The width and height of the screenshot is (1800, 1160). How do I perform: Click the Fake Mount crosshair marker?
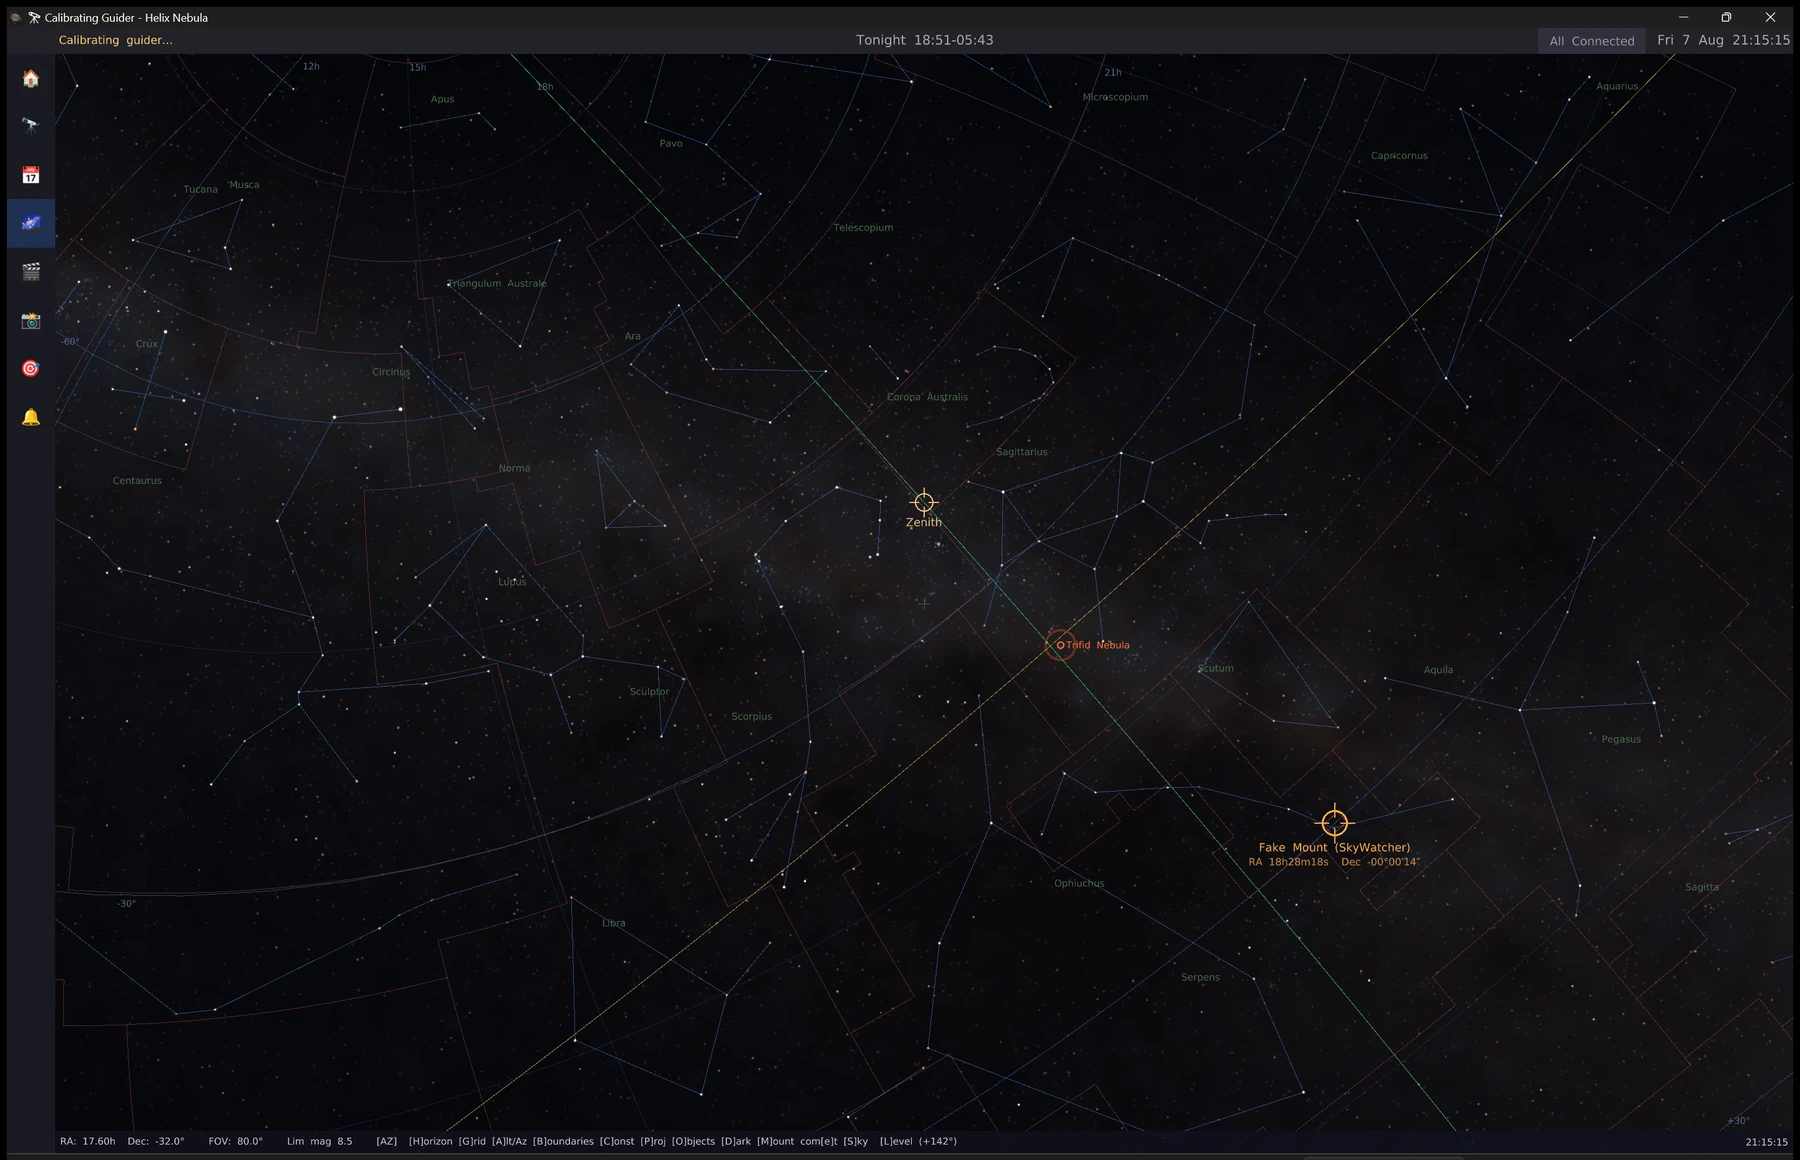1334,823
